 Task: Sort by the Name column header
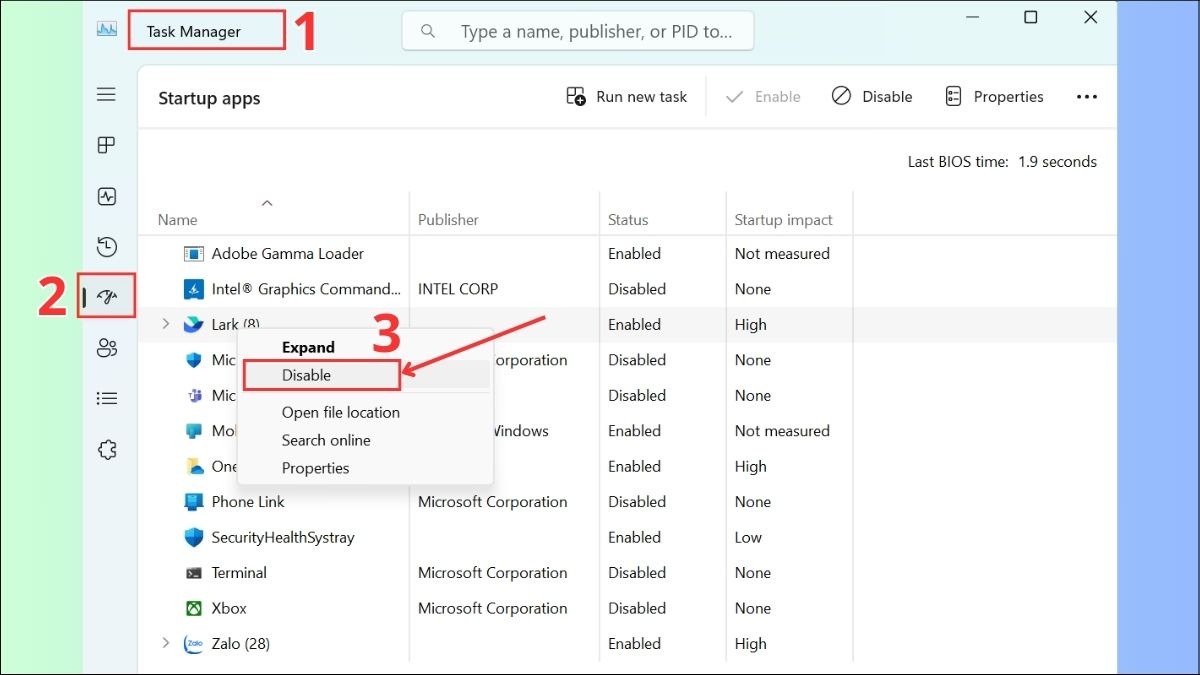[x=178, y=220]
